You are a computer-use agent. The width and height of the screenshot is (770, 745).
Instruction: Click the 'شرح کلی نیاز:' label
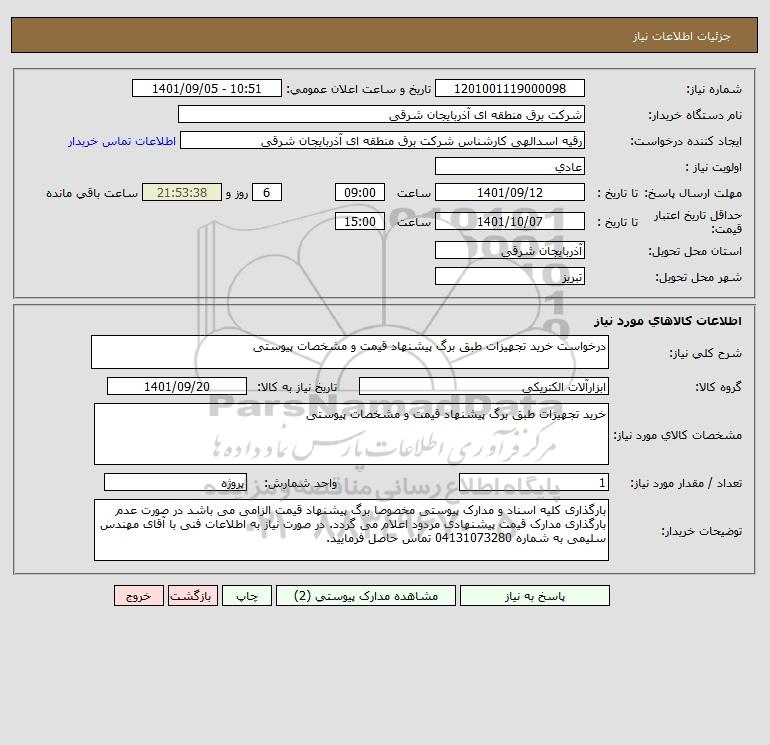point(706,353)
